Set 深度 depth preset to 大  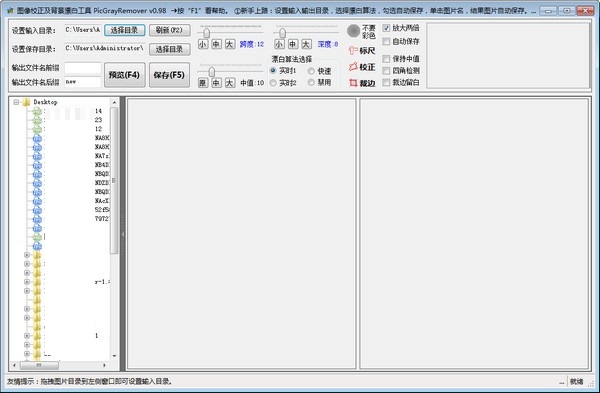pos(306,44)
